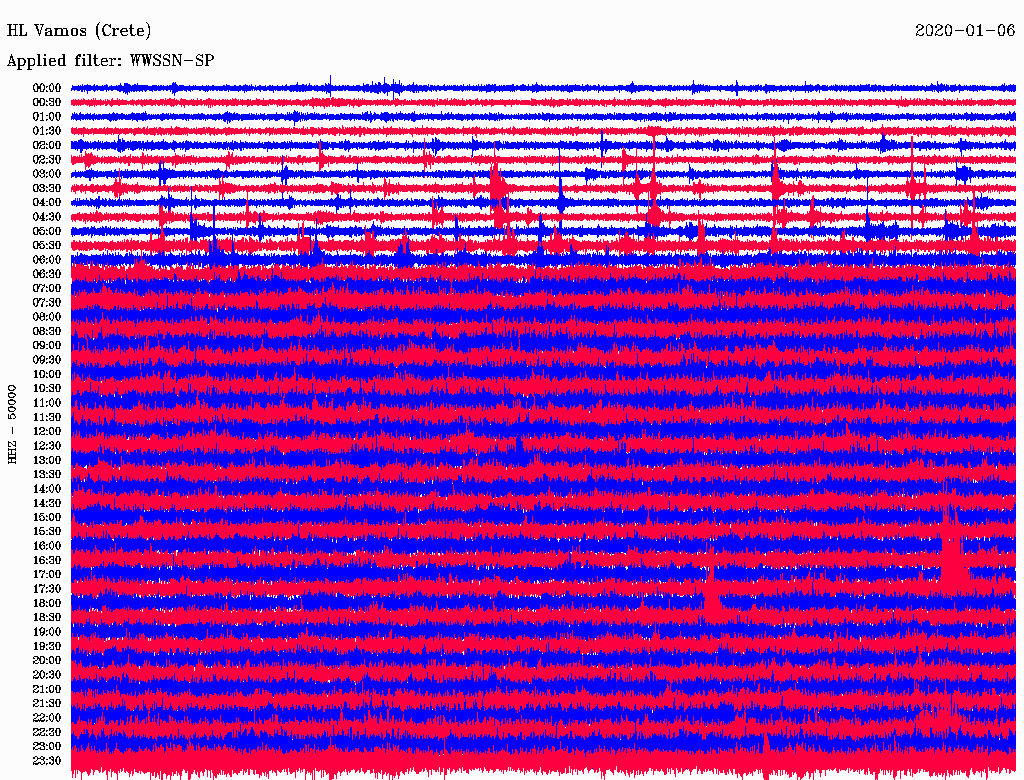Click the 06:00 time label
This screenshot has height=780, width=1024.
[x=47, y=259]
